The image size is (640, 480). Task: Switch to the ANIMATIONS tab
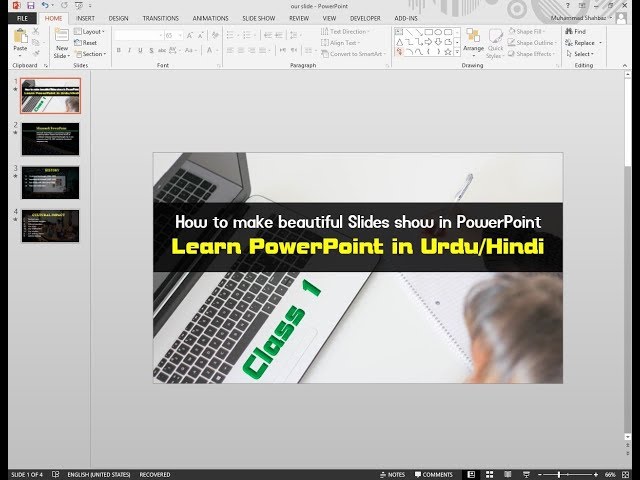(x=210, y=18)
